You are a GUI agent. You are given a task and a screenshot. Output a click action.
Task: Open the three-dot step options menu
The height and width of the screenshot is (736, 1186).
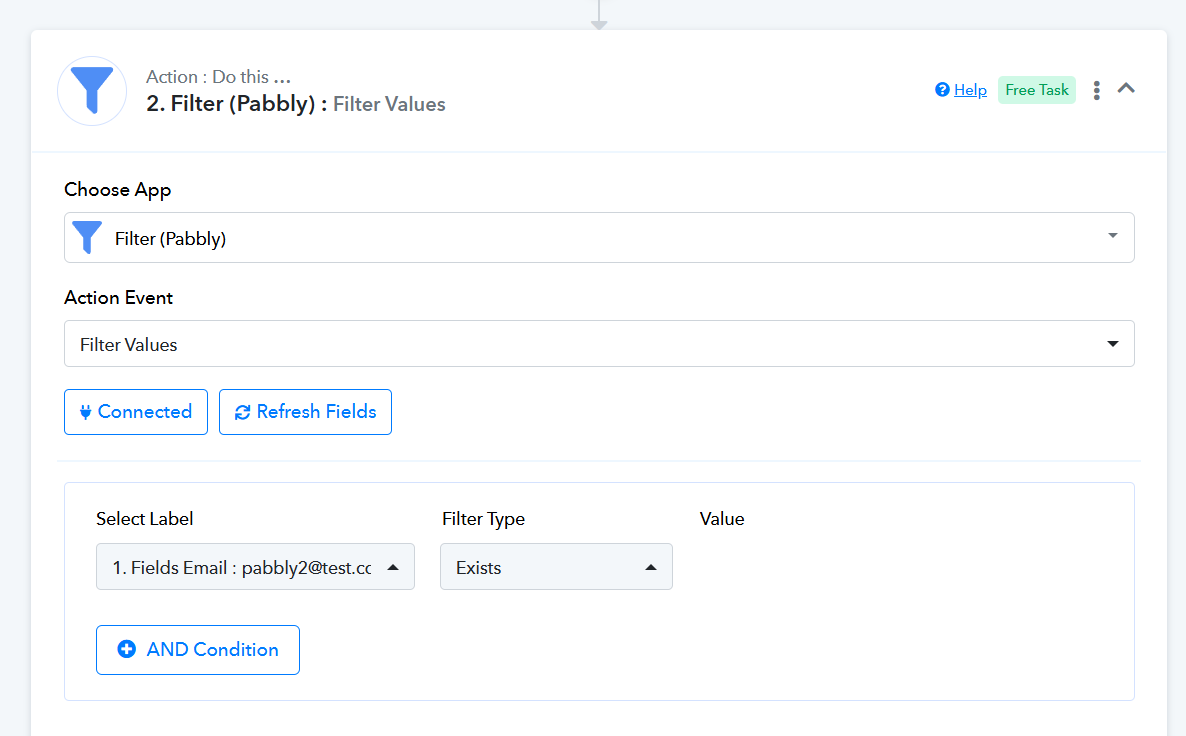pos(1097,90)
